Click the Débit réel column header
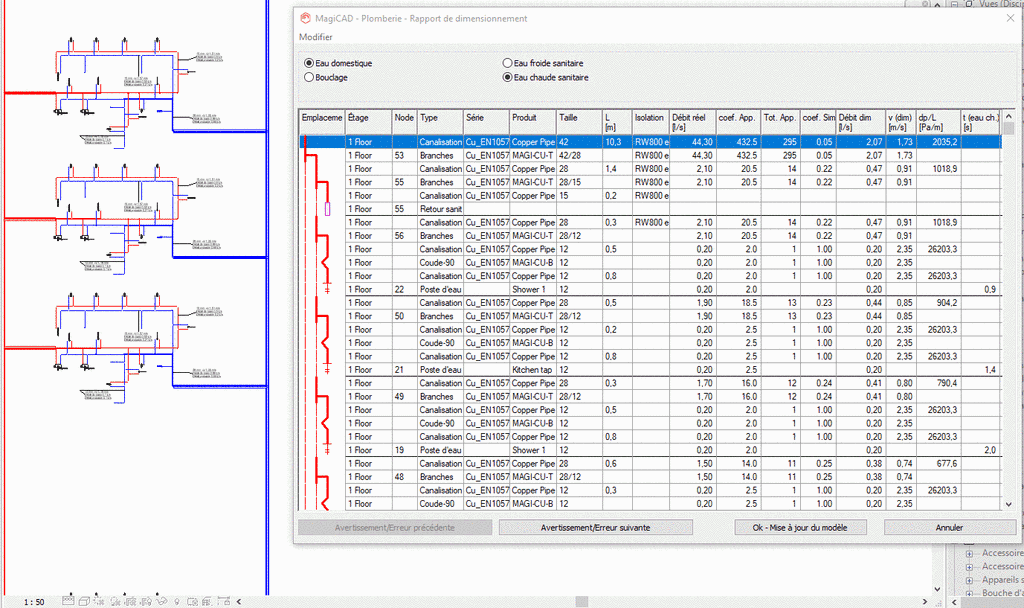Viewport: 1024px width, 608px height. 692,122
